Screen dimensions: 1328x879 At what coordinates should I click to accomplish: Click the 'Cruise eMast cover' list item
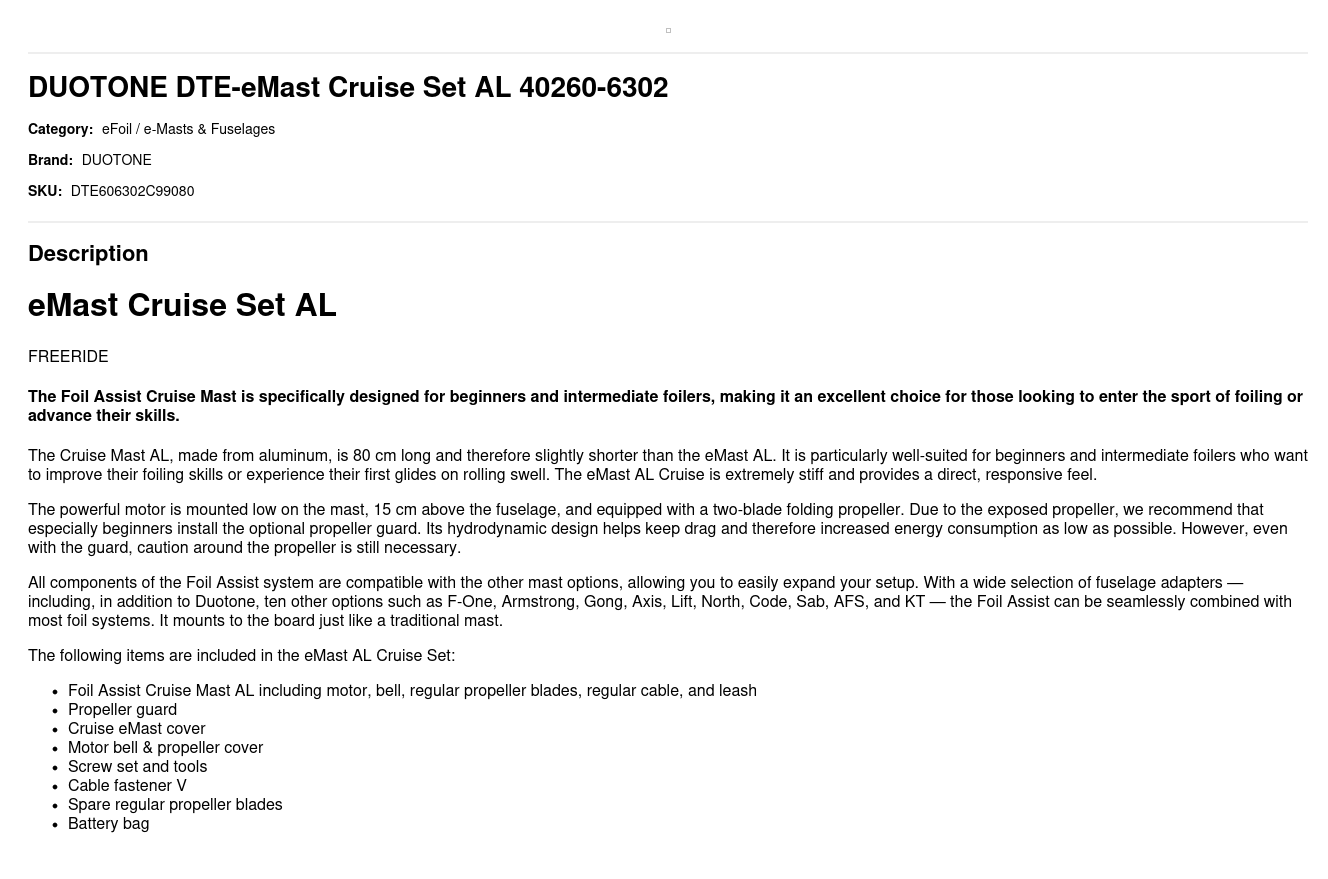(136, 729)
